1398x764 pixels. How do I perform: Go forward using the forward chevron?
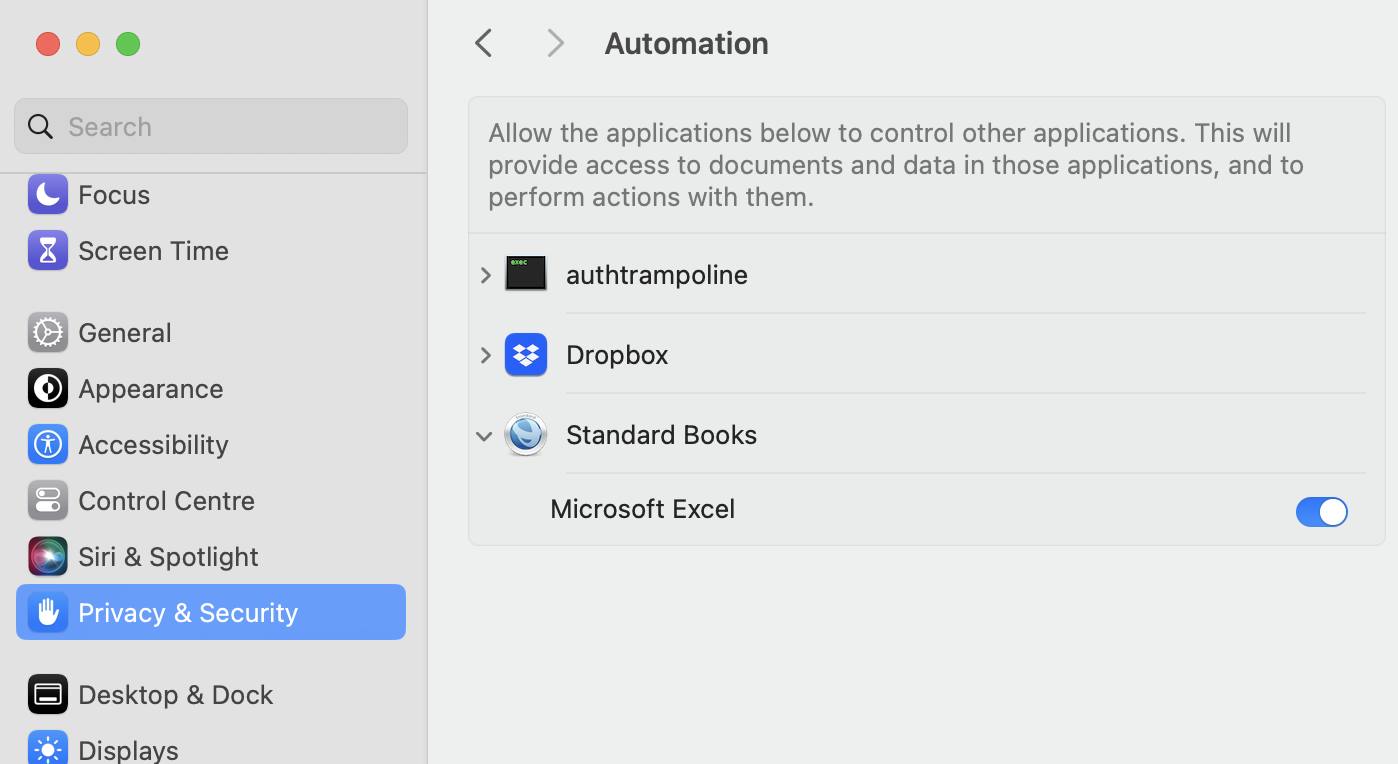[556, 43]
